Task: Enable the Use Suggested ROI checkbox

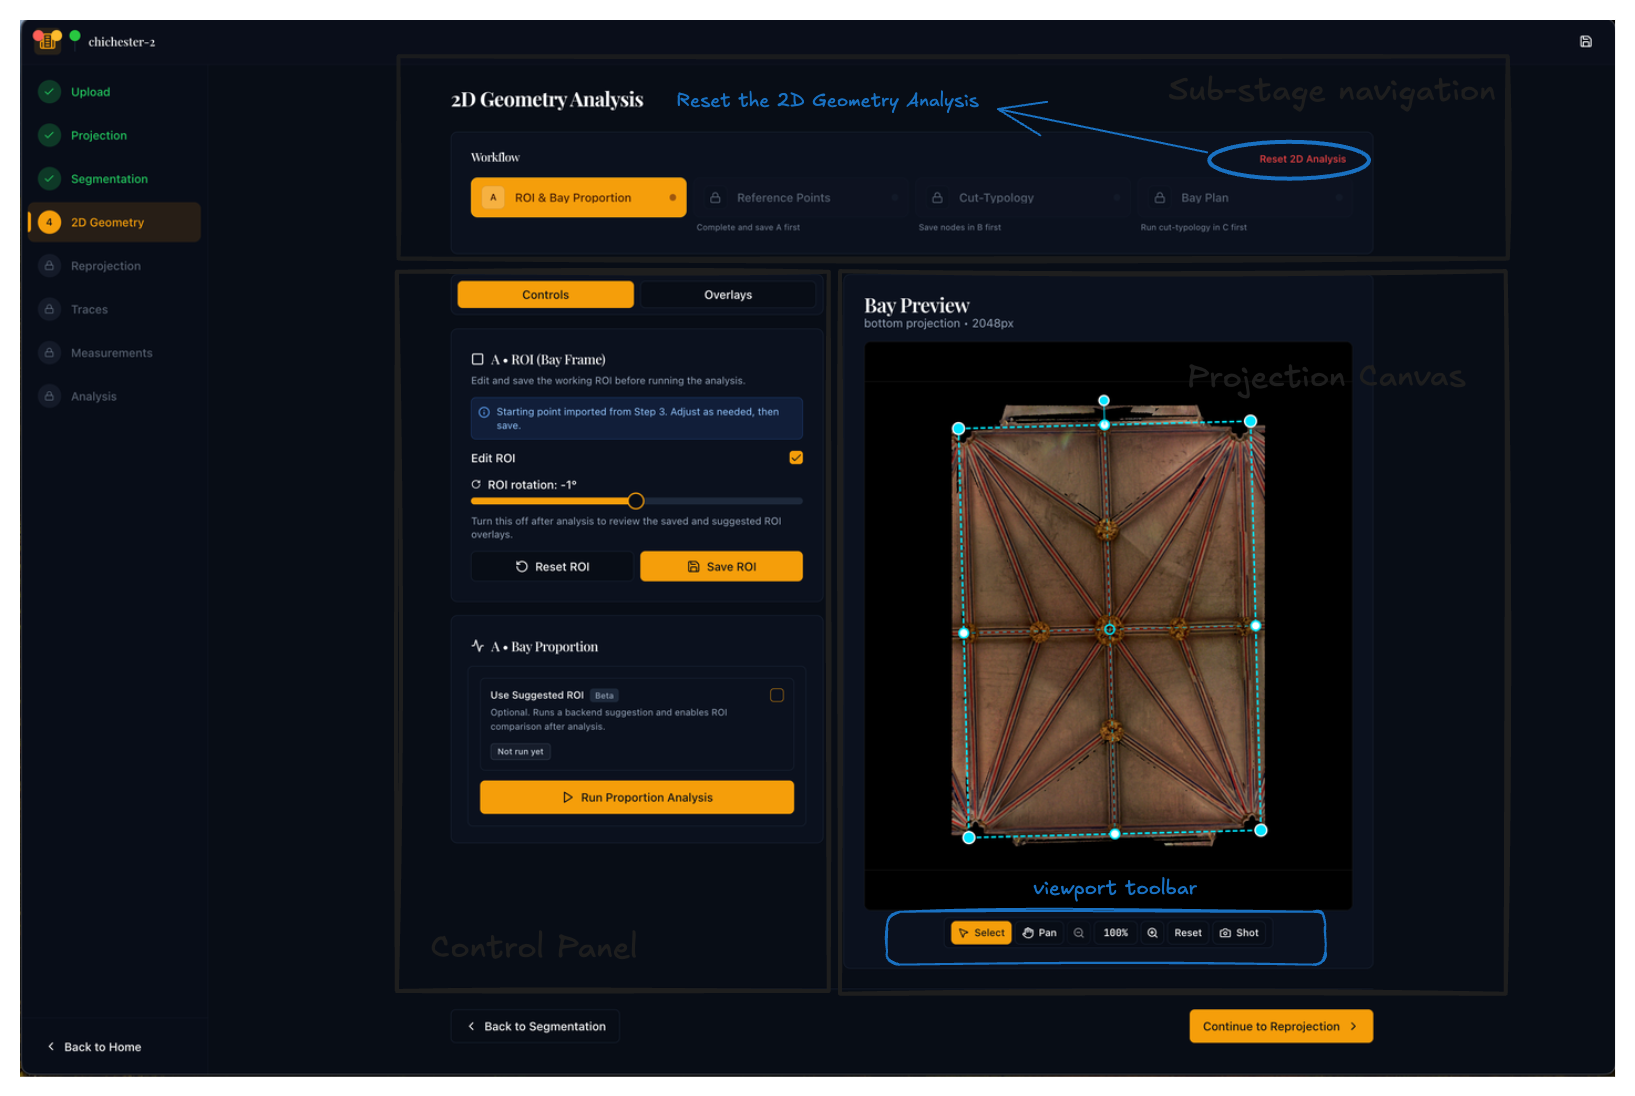Action: [x=777, y=695]
